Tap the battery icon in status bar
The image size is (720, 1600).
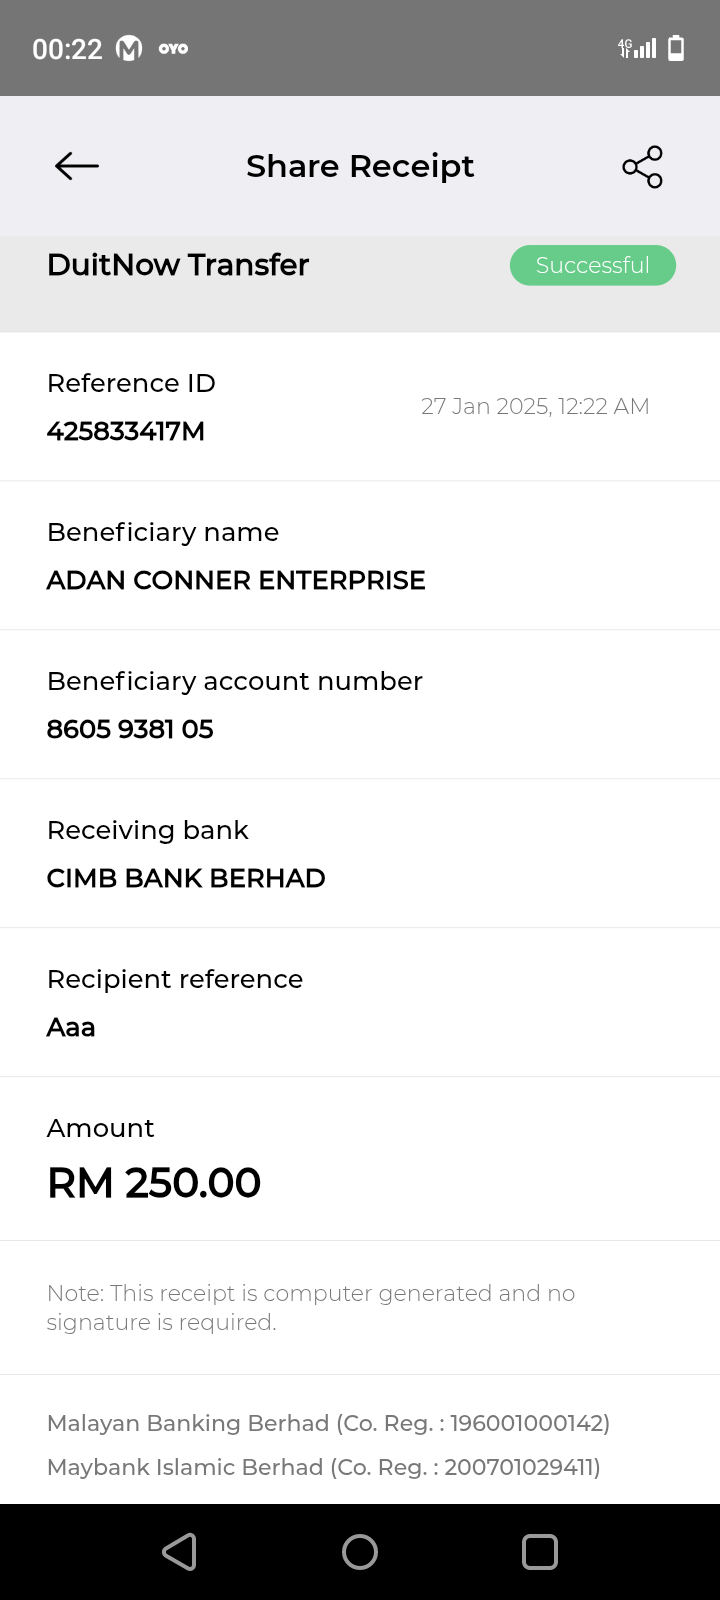(x=676, y=48)
